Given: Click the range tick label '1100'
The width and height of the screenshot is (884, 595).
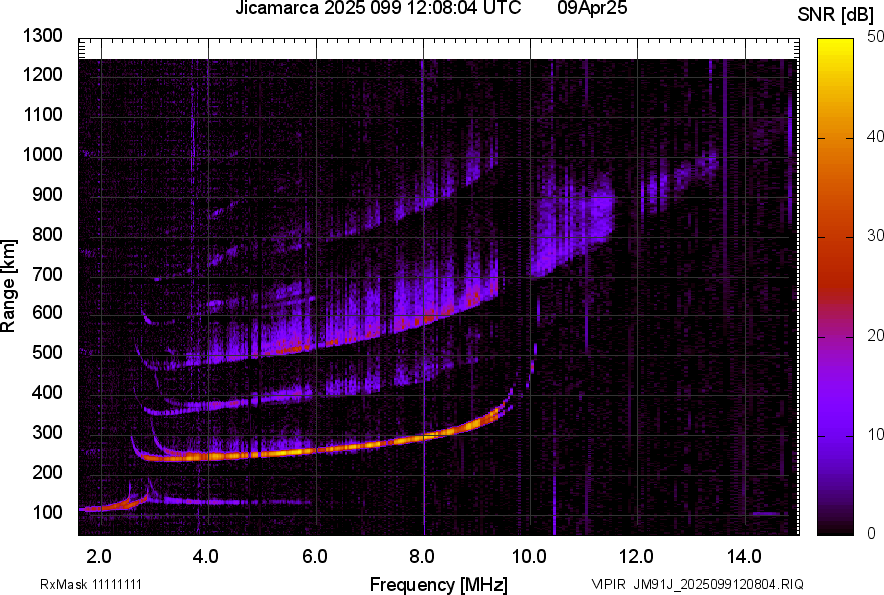Looking at the screenshot, I should tap(43, 114).
